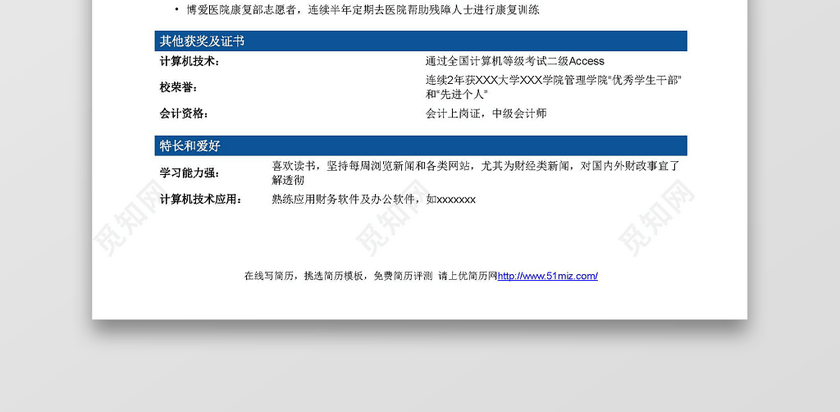840x412 pixels.
Task: Select text '熟练应用财务软件及办公软件'
Action: click(x=343, y=199)
